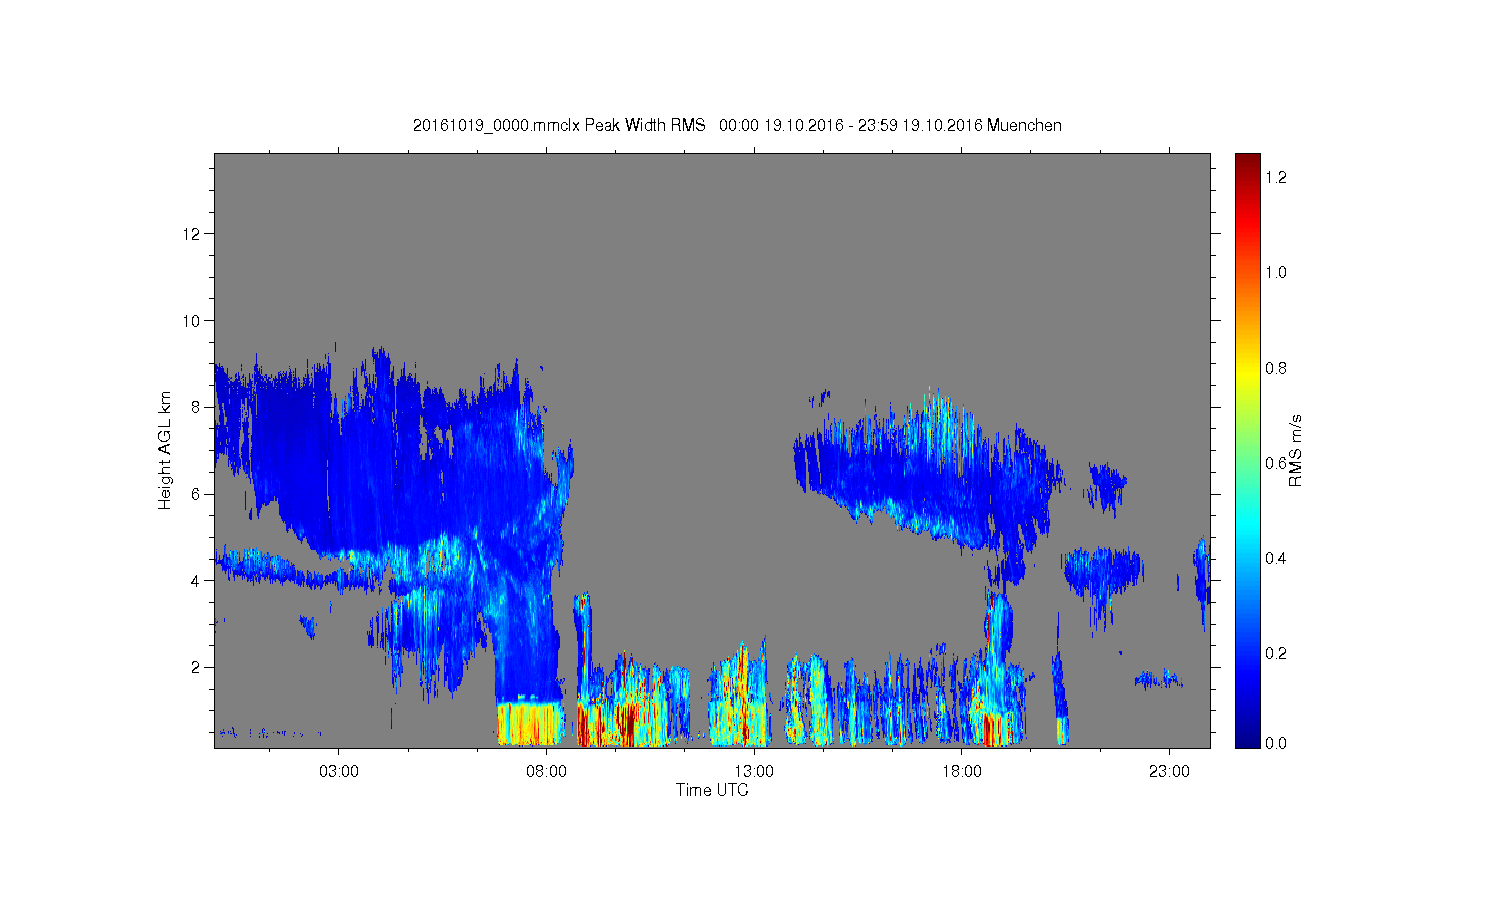Click the height axis tick label '8'

[x=196, y=407]
